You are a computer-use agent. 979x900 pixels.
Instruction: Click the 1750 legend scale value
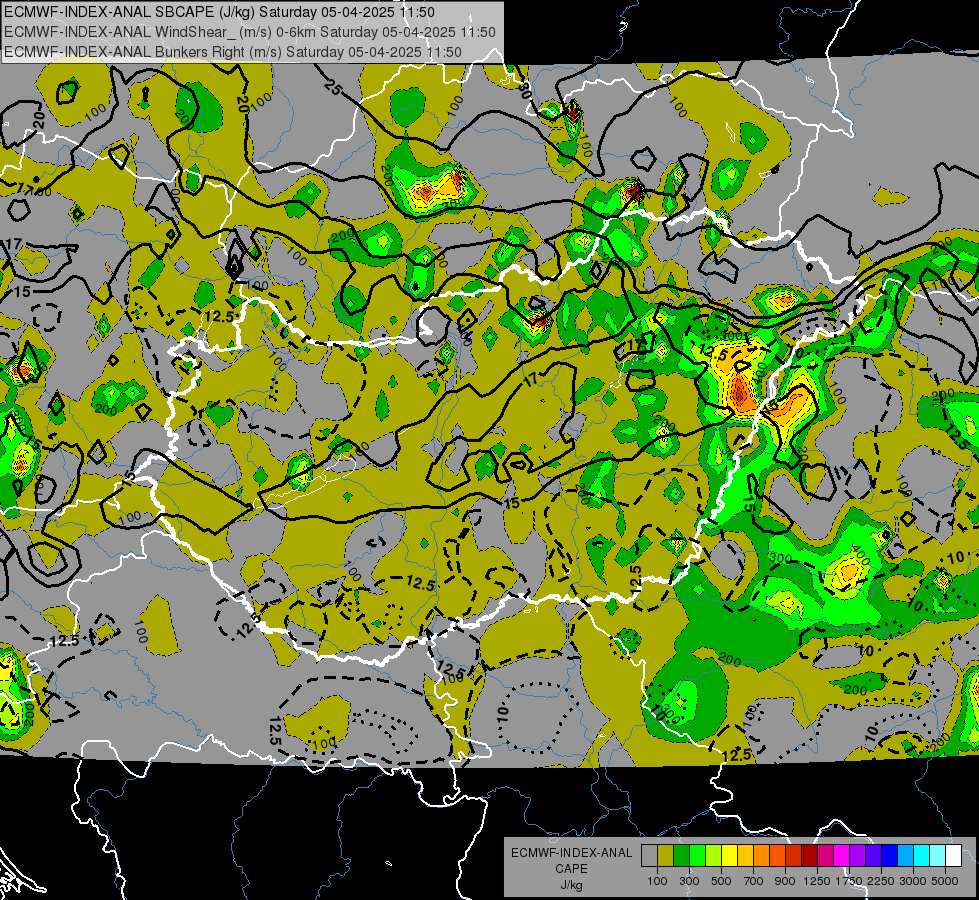click(x=850, y=881)
